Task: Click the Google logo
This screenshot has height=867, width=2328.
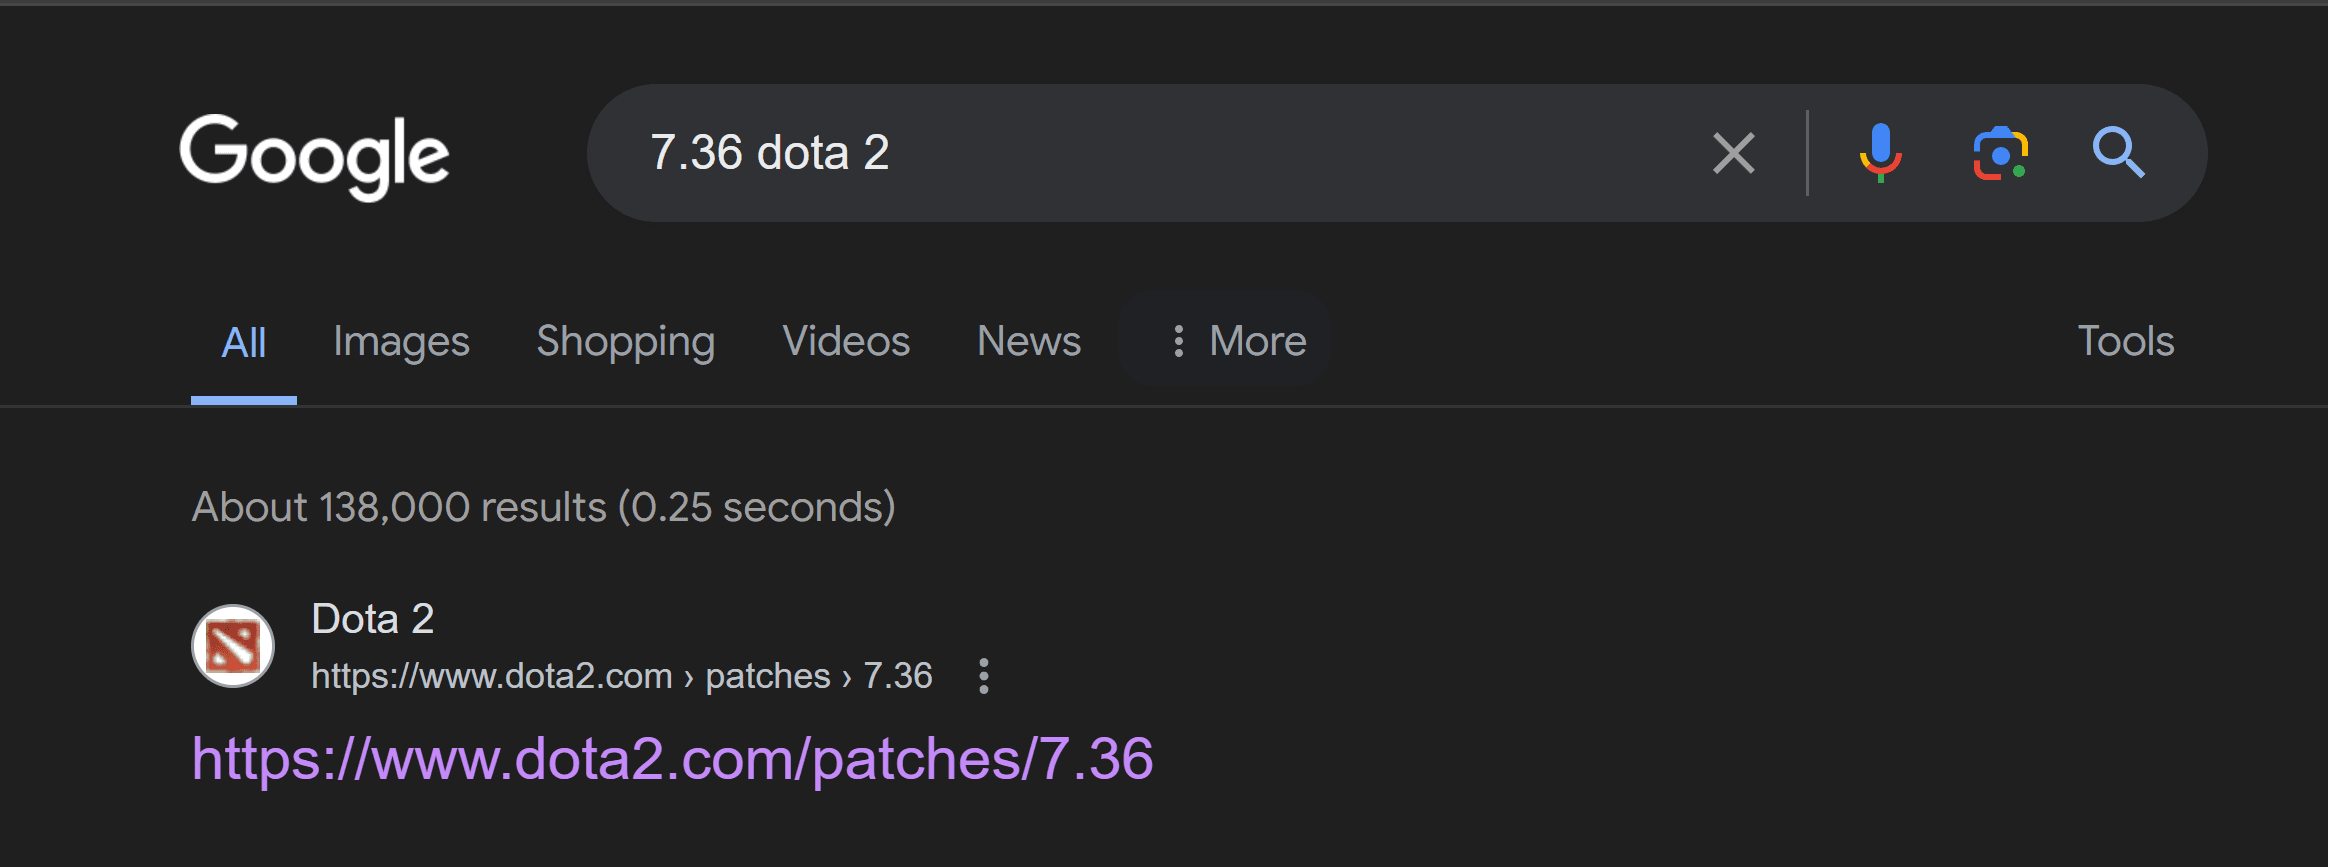Action: [x=314, y=155]
